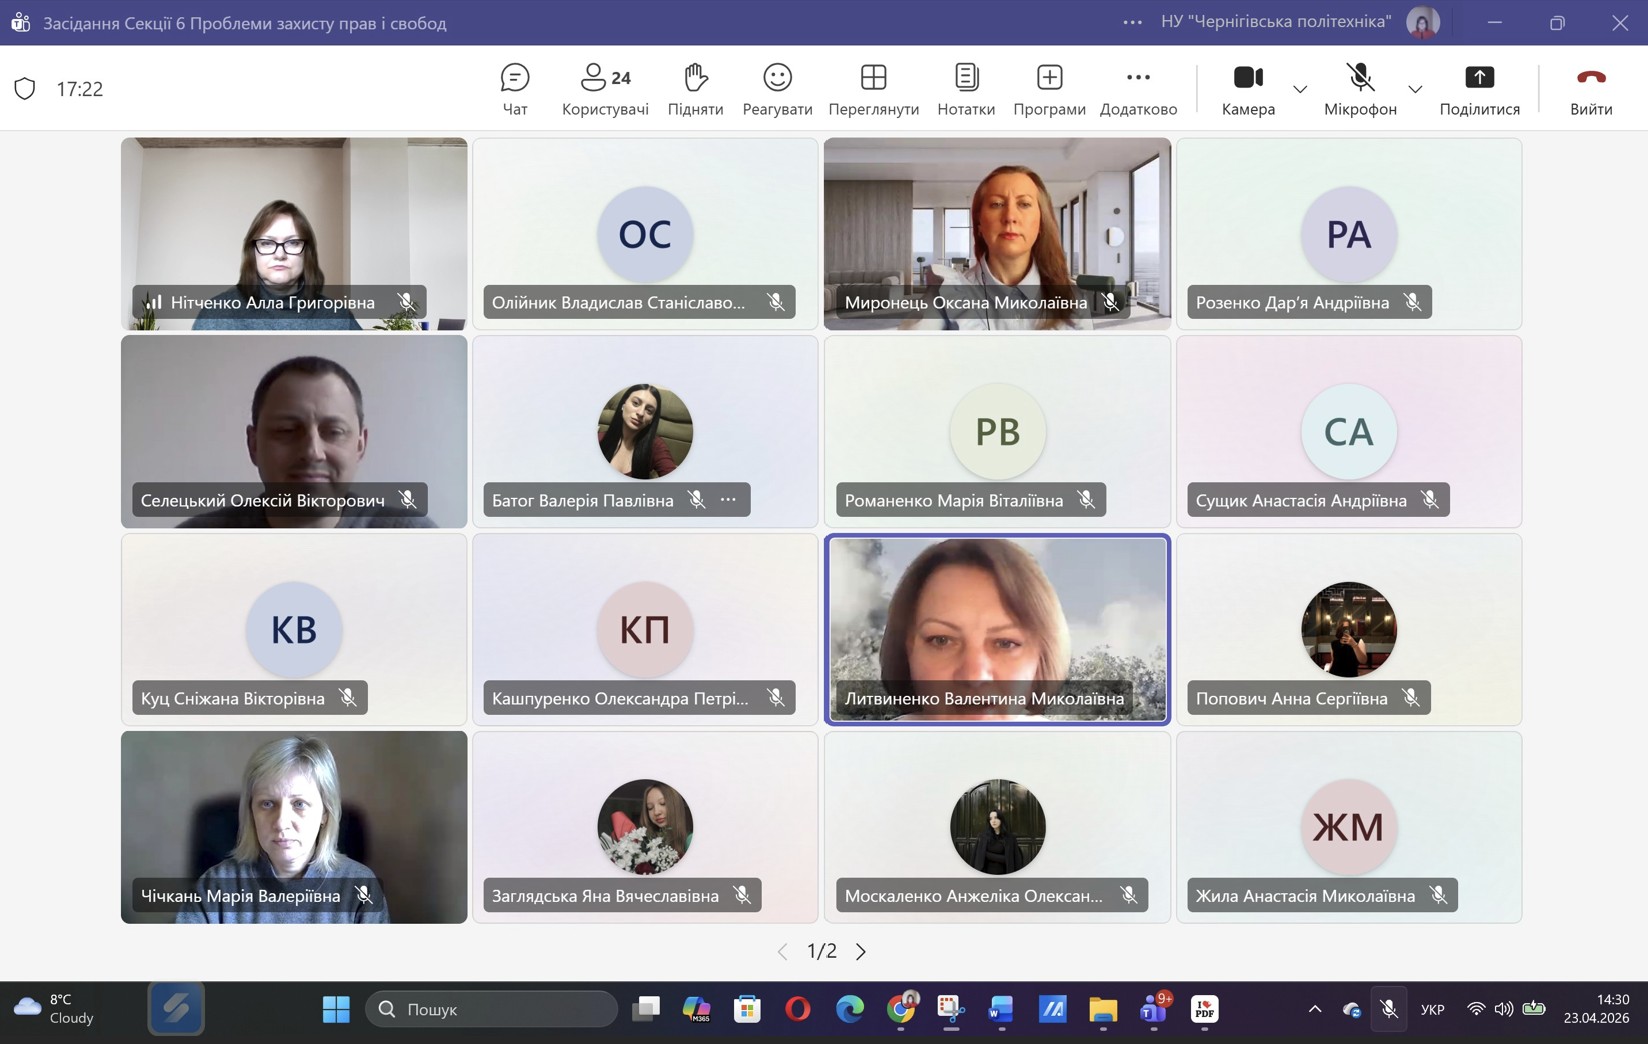Open the Чат (Chat) panel

(x=514, y=89)
